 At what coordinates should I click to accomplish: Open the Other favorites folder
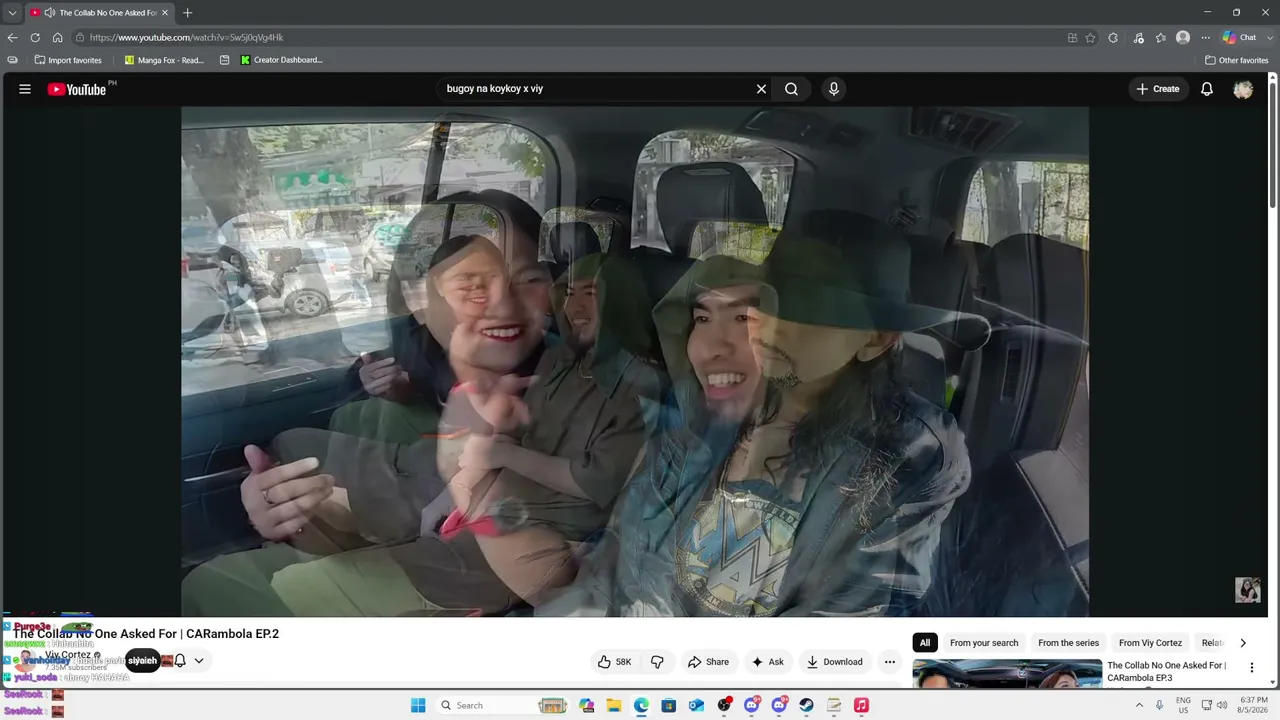1237,60
